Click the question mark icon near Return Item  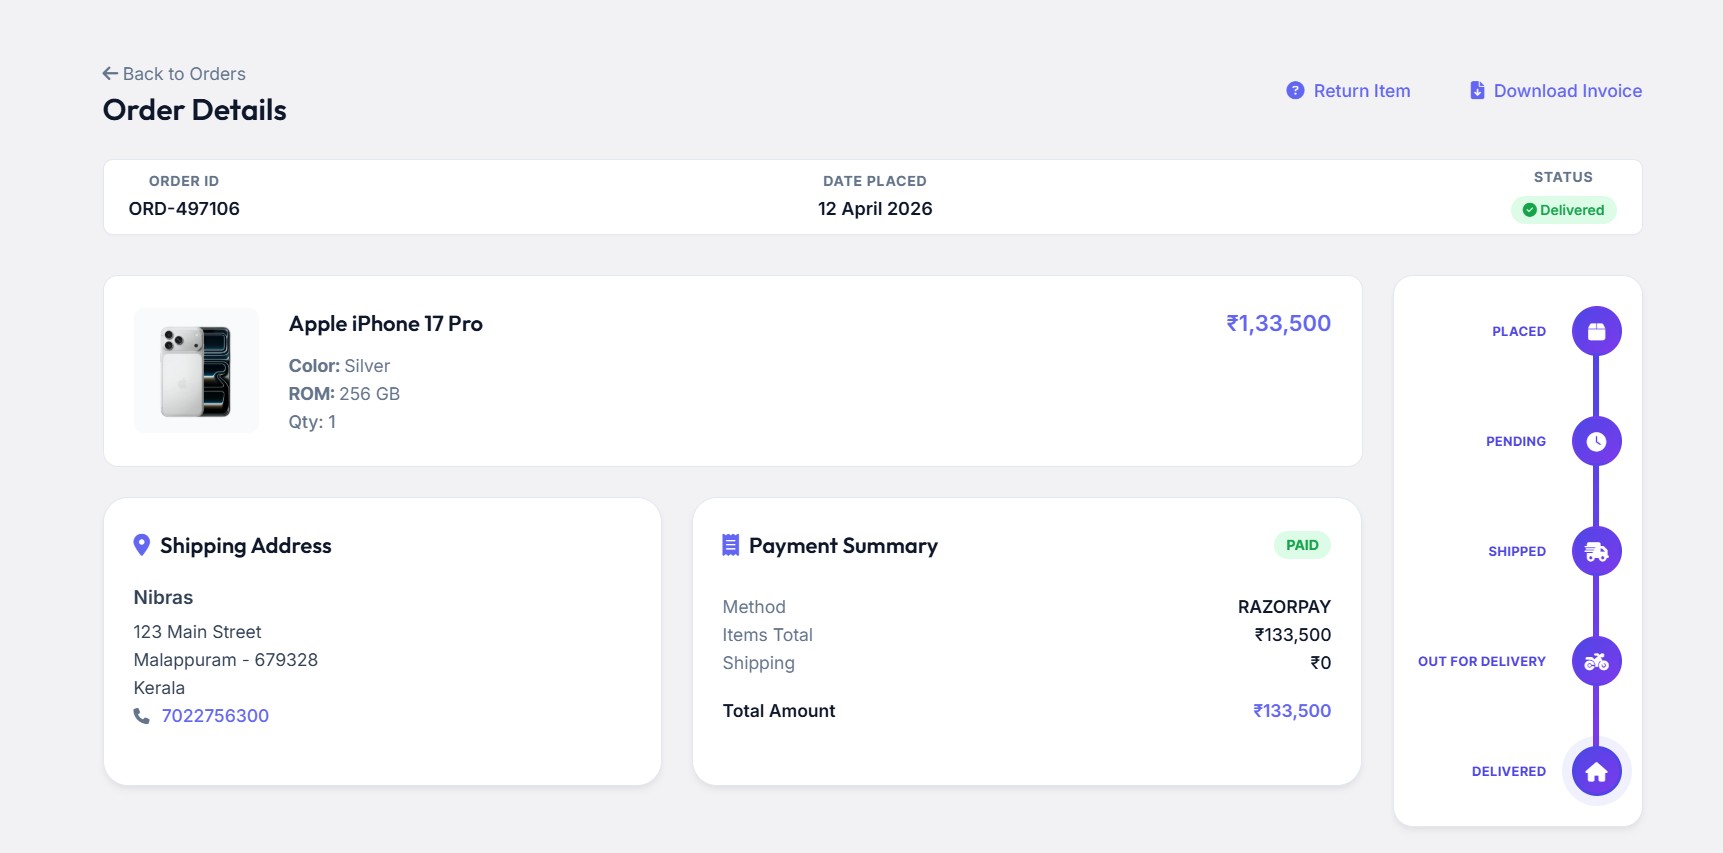point(1295,90)
